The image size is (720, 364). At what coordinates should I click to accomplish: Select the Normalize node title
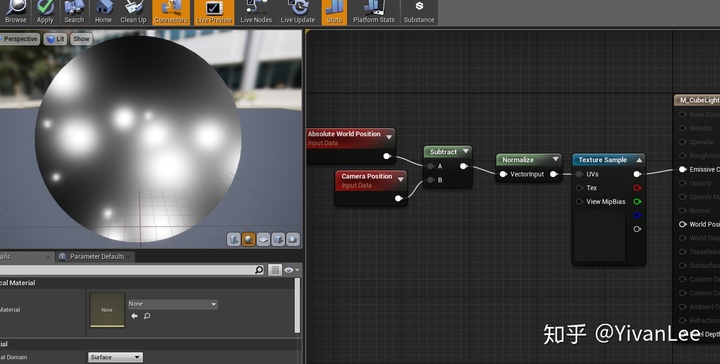tap(518, 160)
